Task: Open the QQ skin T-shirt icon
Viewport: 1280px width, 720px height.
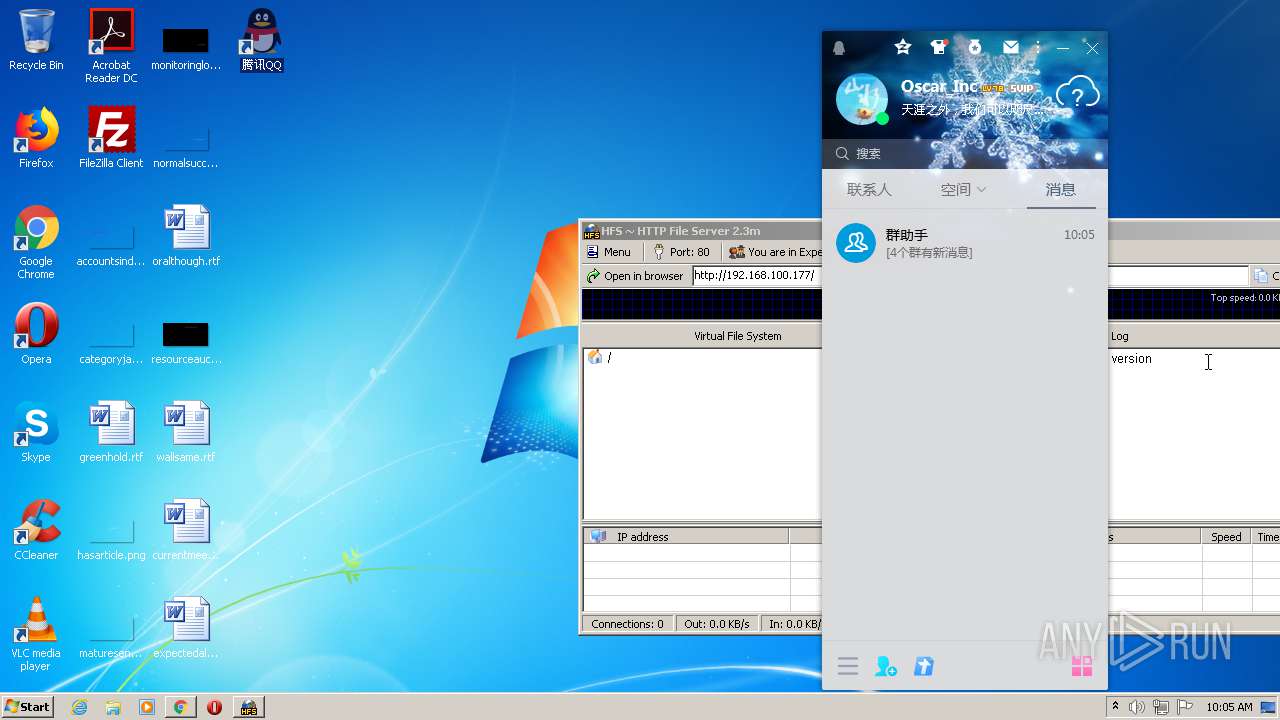Action: [x=938, y=47]
